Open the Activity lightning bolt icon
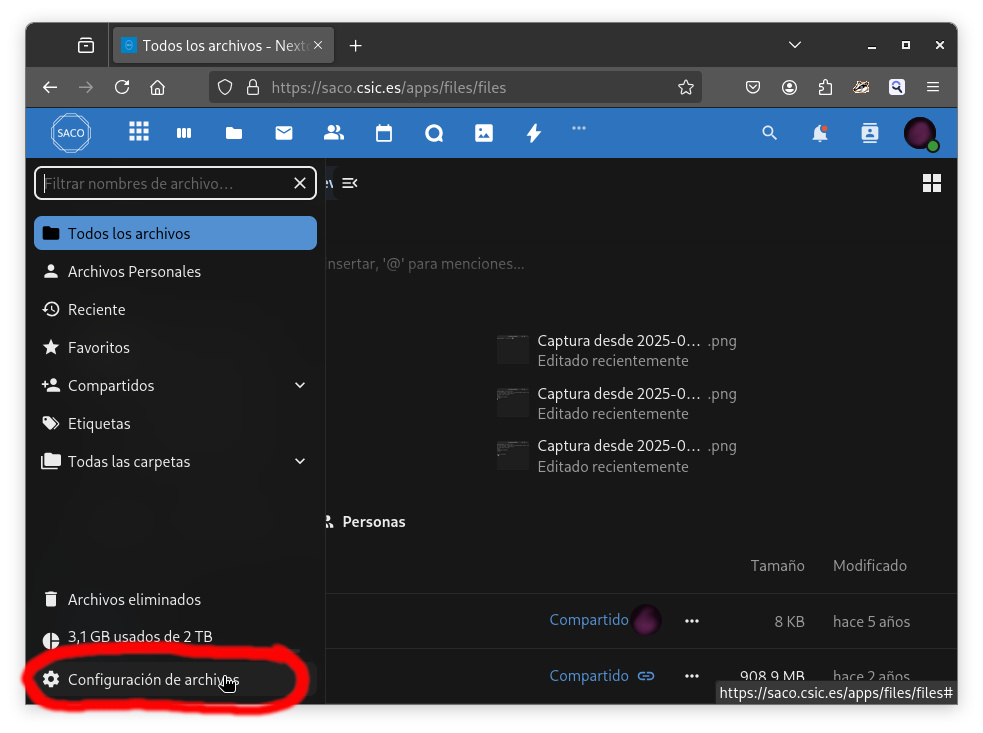Screen dimensions: 983x733 click(x=534, y=133)
